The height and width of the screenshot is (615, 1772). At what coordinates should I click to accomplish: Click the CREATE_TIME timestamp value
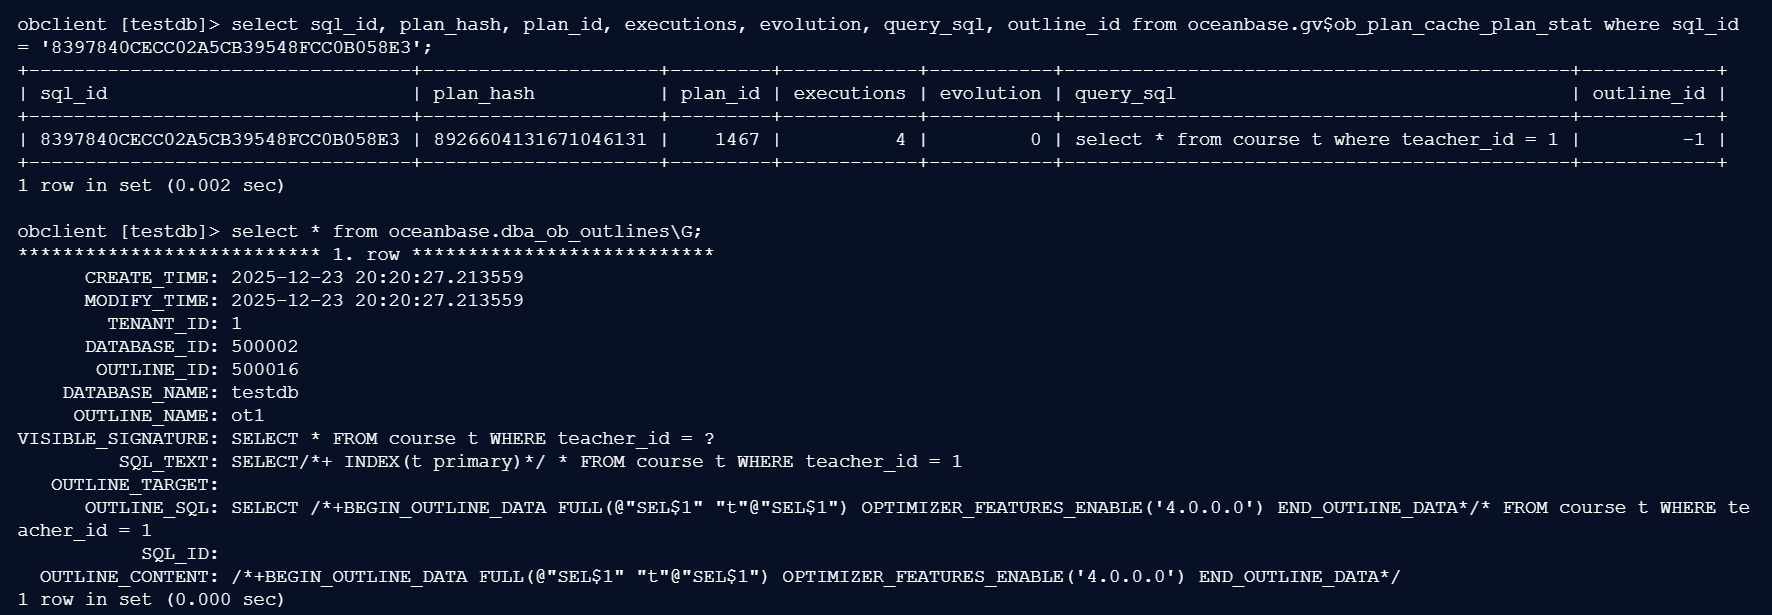click(377, 278)
